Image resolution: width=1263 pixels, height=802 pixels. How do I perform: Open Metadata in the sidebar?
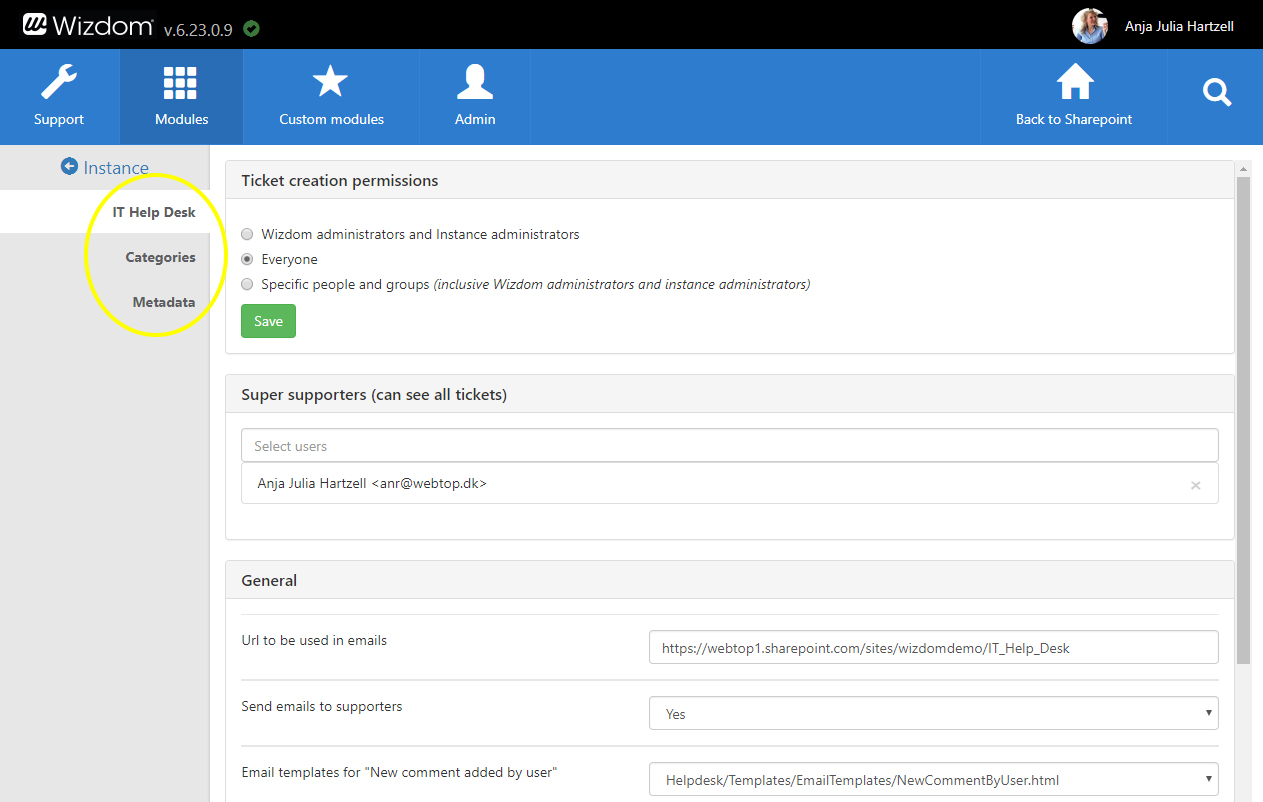coord(164,302)
